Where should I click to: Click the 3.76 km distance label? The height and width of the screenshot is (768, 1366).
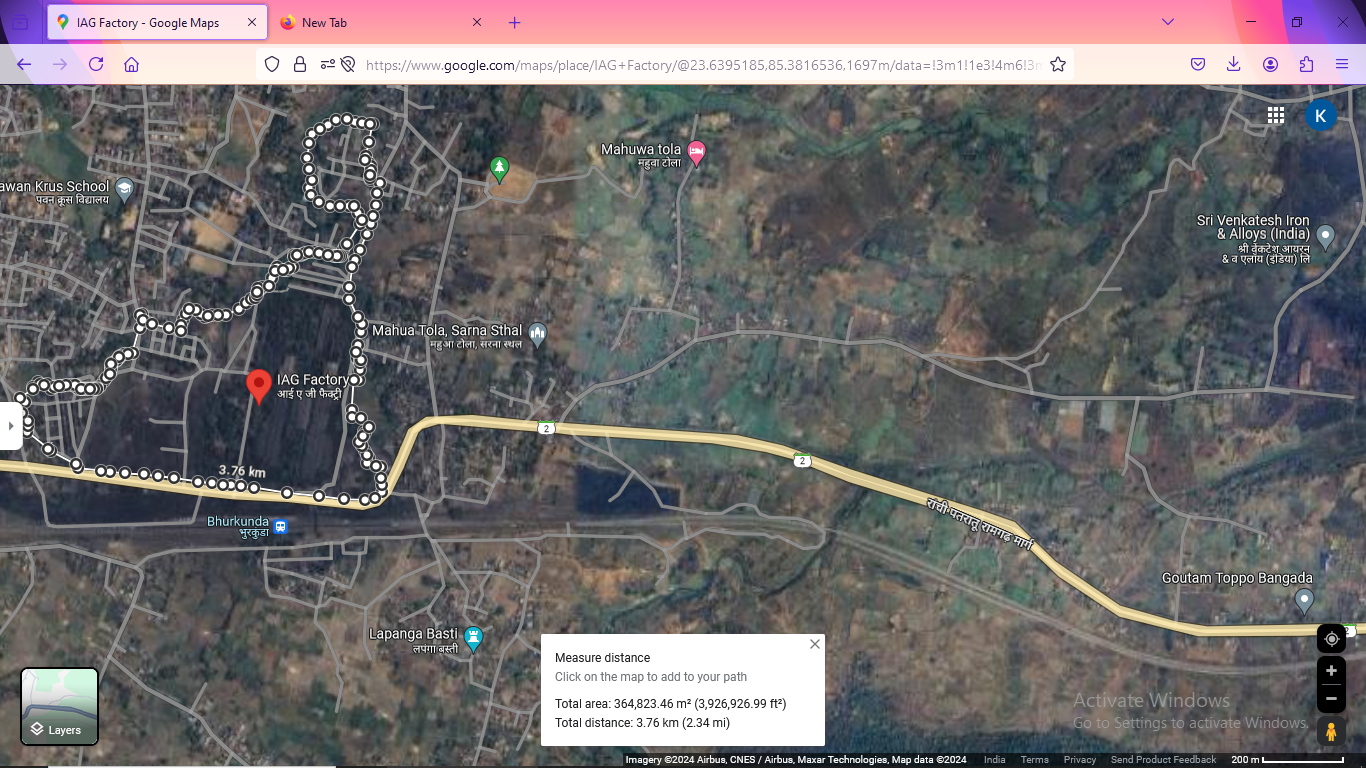click(242, 471)
